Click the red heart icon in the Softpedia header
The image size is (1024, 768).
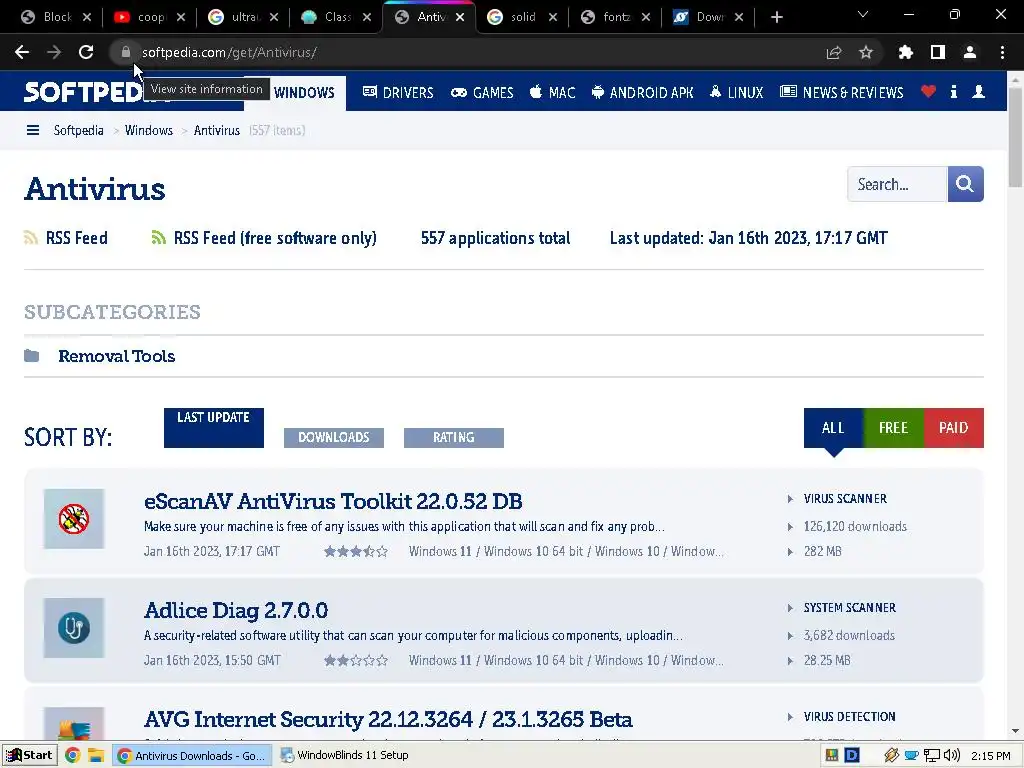tap(928, 91)
